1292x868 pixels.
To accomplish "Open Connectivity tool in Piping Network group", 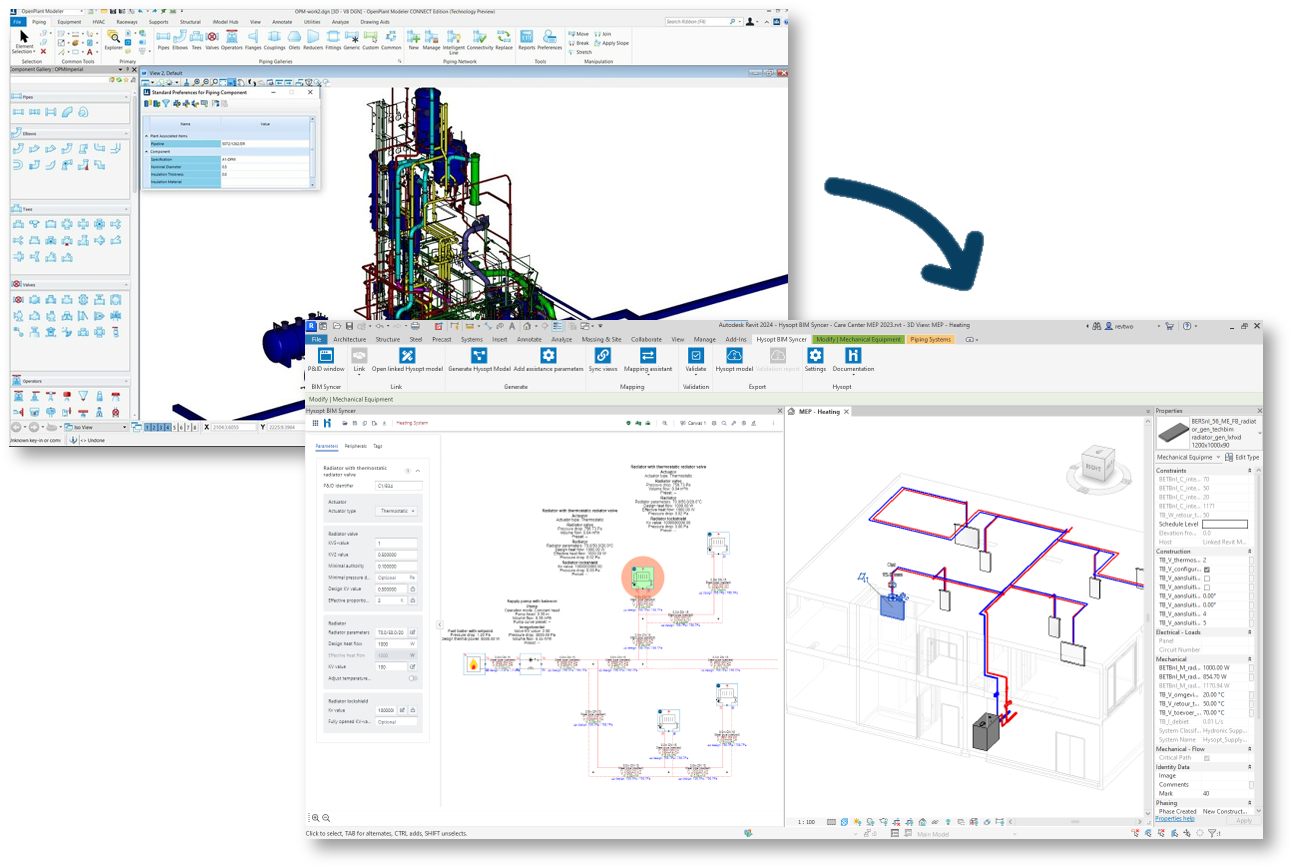I will click(x=480, y=39).
